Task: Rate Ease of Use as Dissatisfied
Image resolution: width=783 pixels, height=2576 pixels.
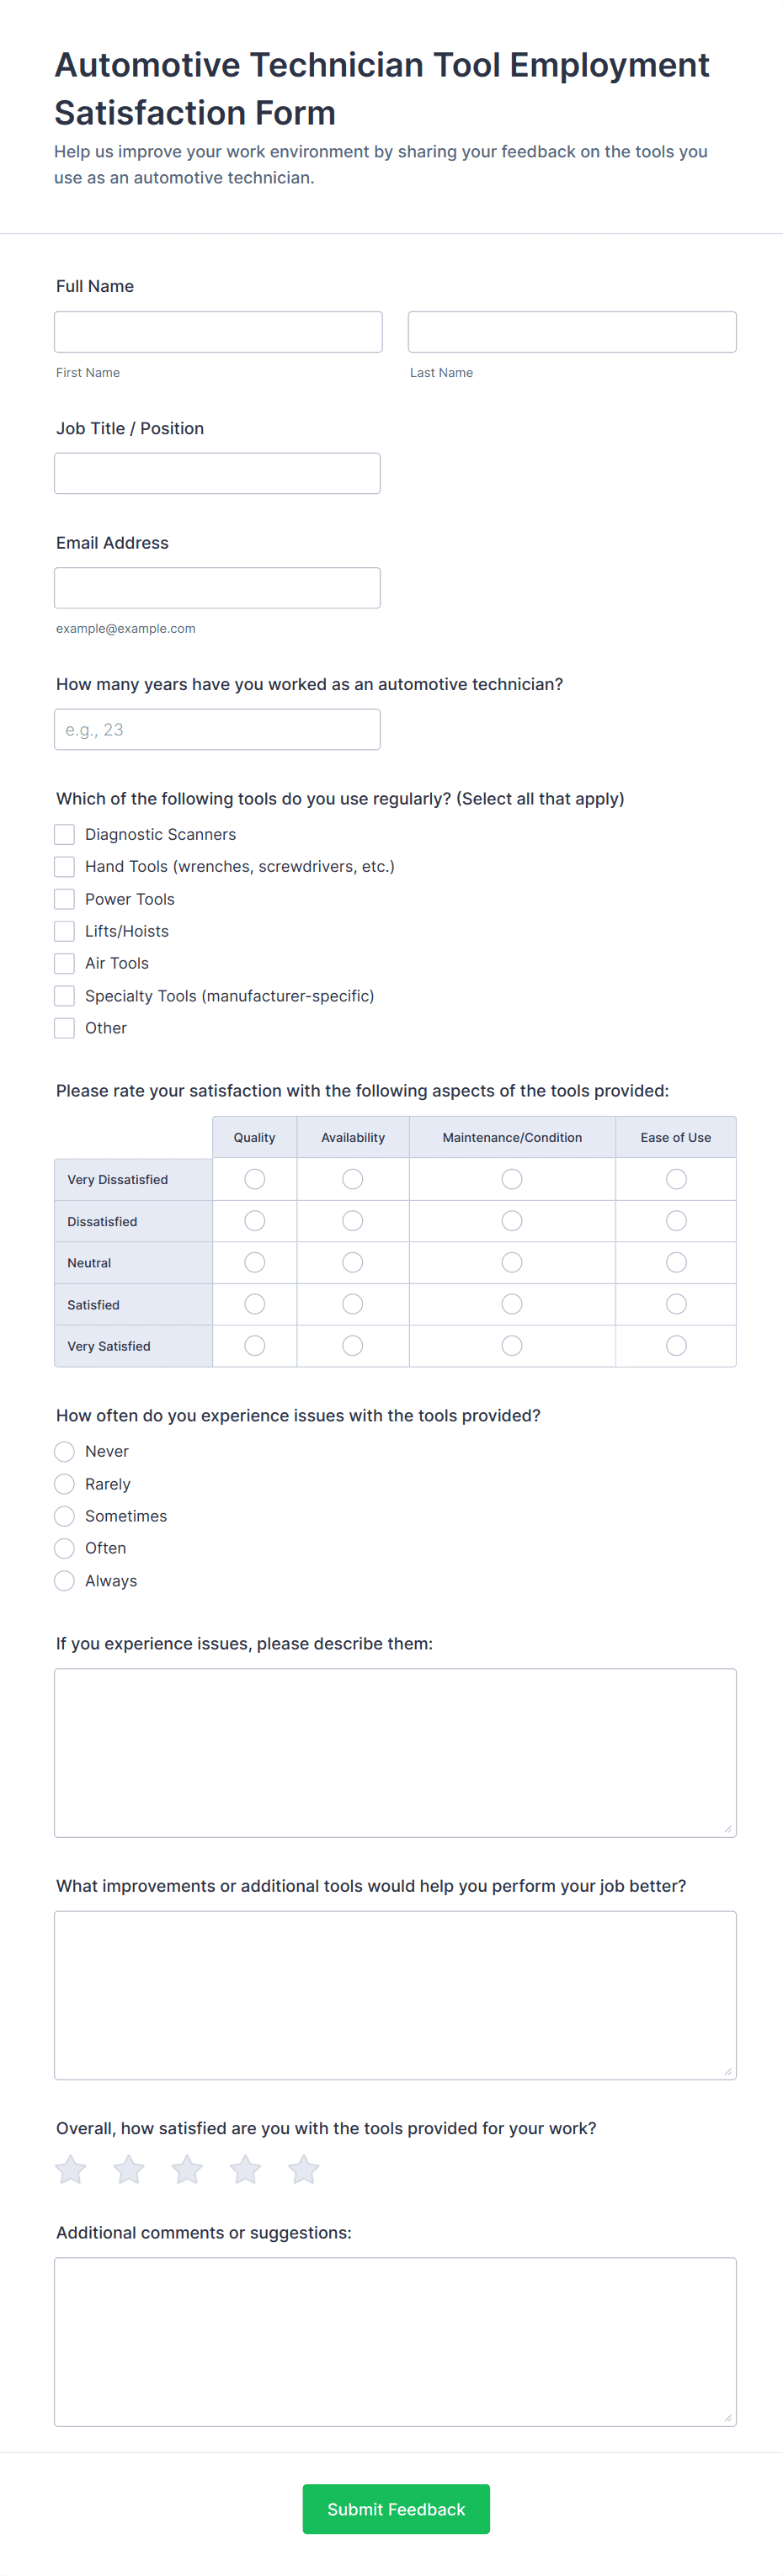Action: 676,1221
